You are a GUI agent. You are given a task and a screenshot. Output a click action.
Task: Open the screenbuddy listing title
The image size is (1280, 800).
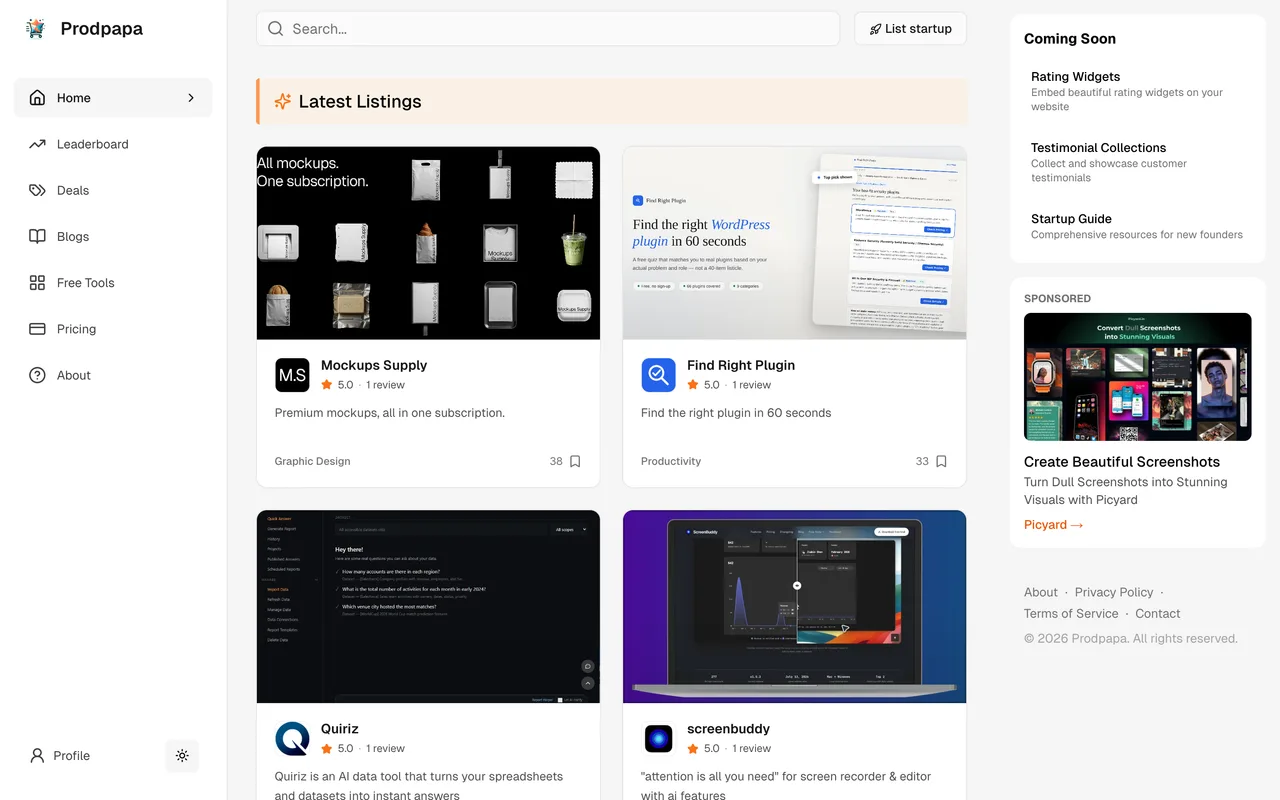click(728, 729)
